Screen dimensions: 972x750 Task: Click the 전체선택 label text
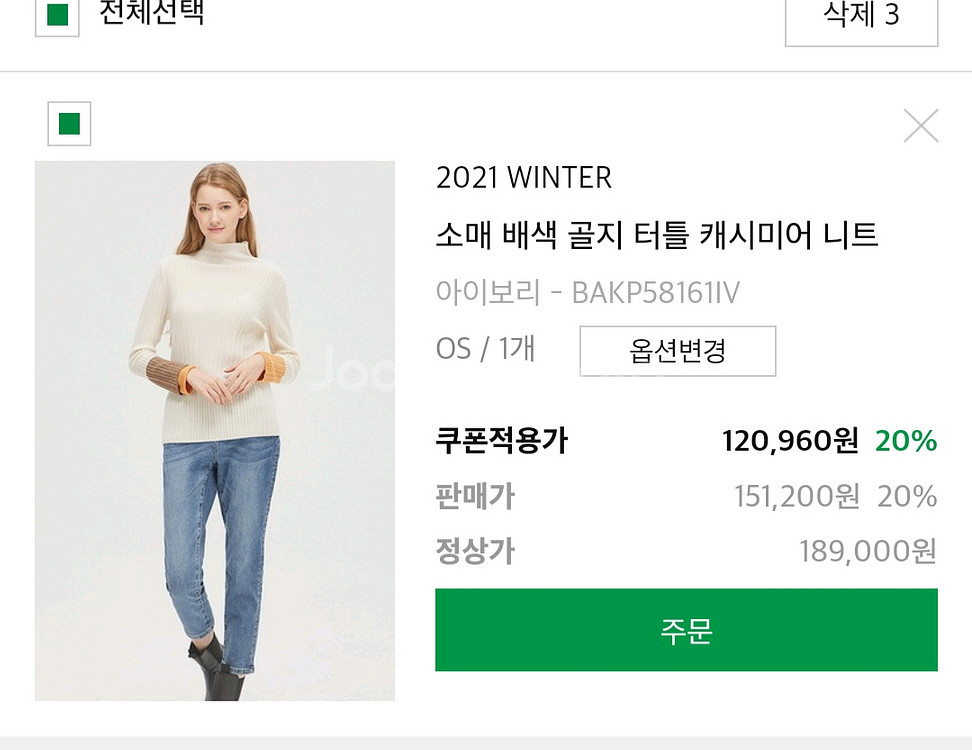tap(151, 12)
